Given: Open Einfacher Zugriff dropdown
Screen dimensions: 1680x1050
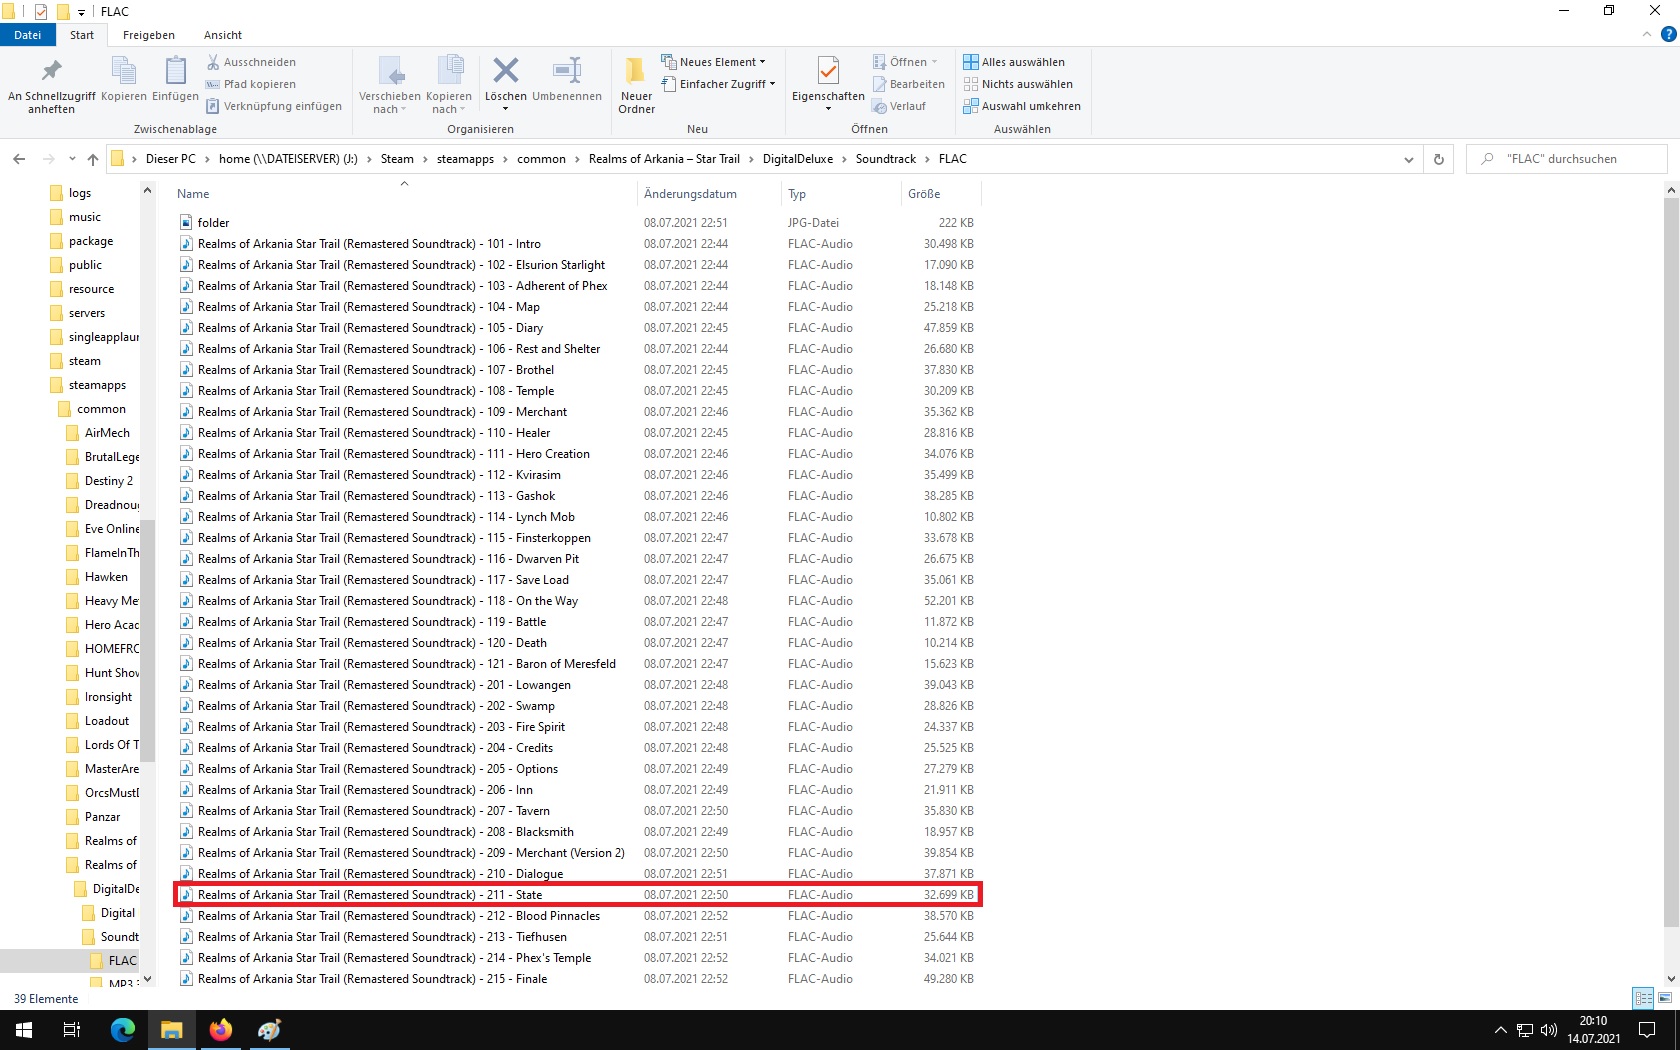Looking at the screenshot, I should [718, 84].
